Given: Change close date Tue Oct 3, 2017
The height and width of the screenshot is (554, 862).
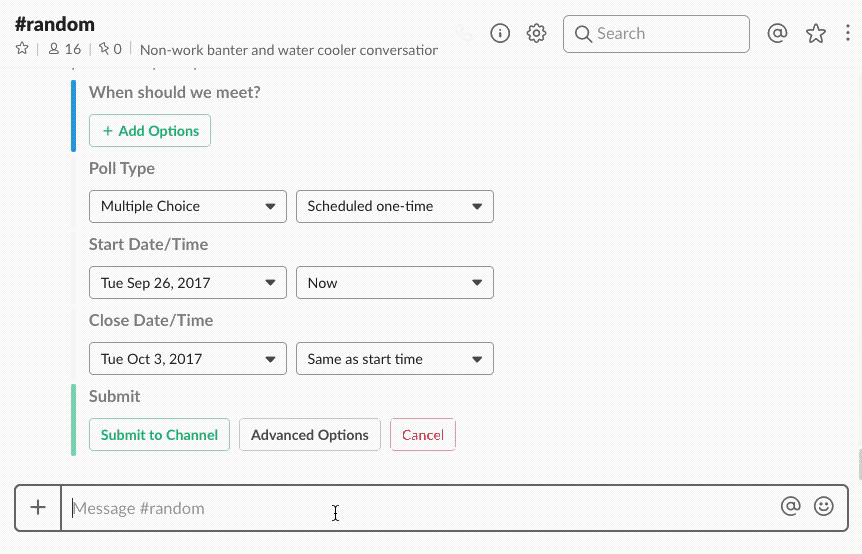Looking at the screenshot, I should 188,359.
